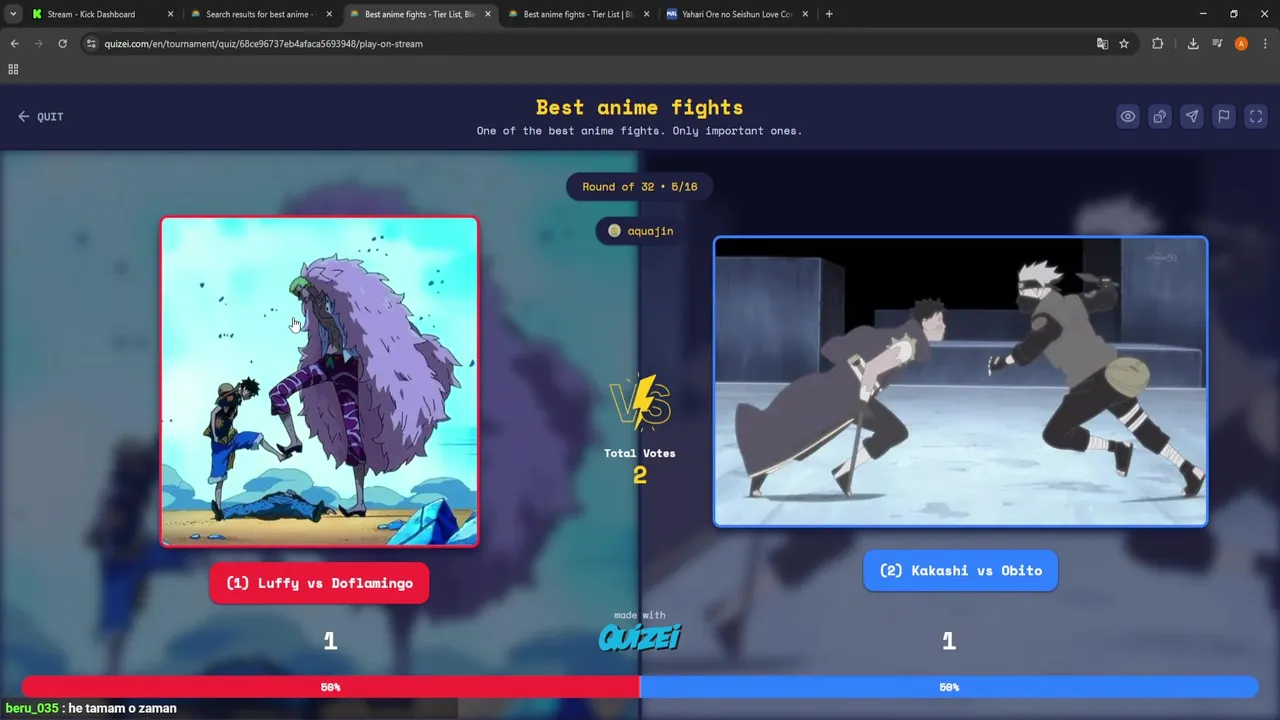Open the apps grid in bookmarks bar

pos(13,69)
